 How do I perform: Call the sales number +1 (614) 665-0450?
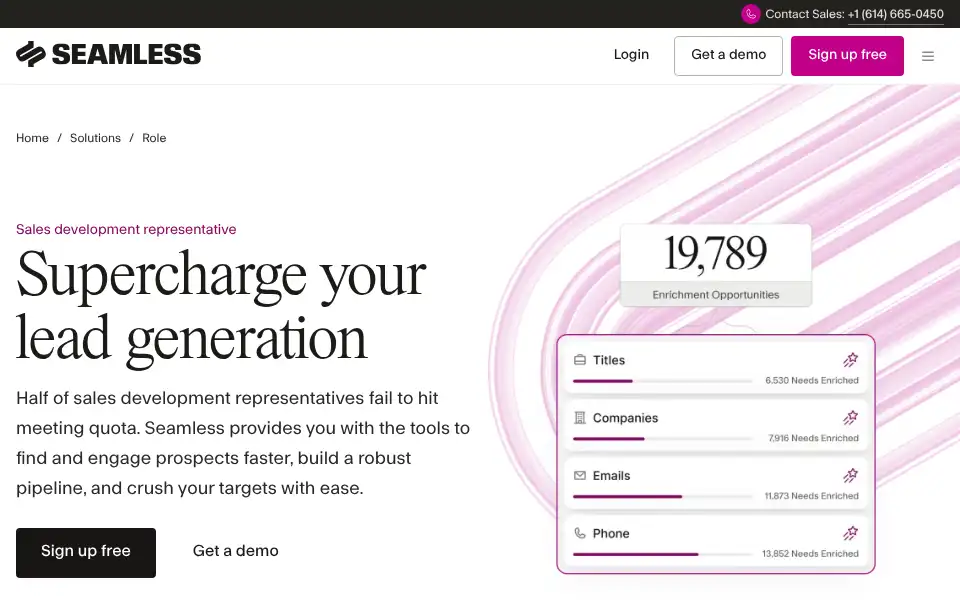(896, 14)
